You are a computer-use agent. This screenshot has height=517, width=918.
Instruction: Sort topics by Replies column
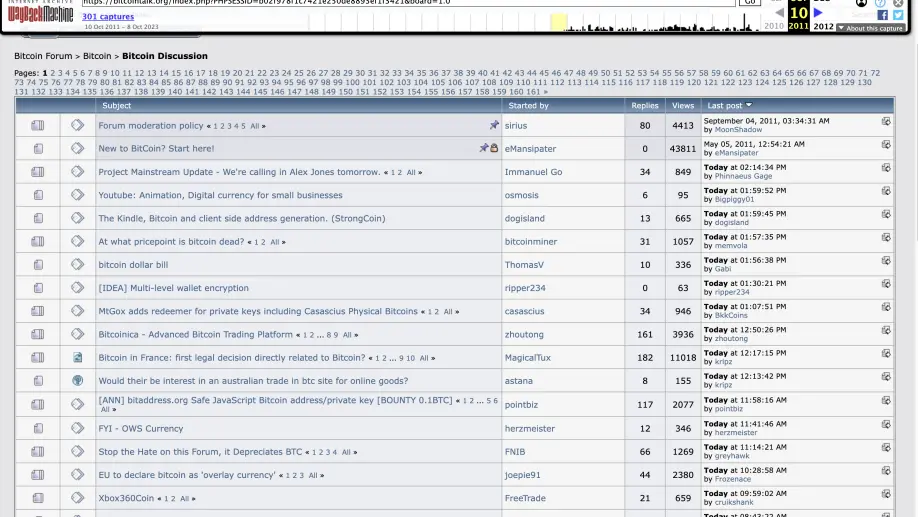point(645,105)
